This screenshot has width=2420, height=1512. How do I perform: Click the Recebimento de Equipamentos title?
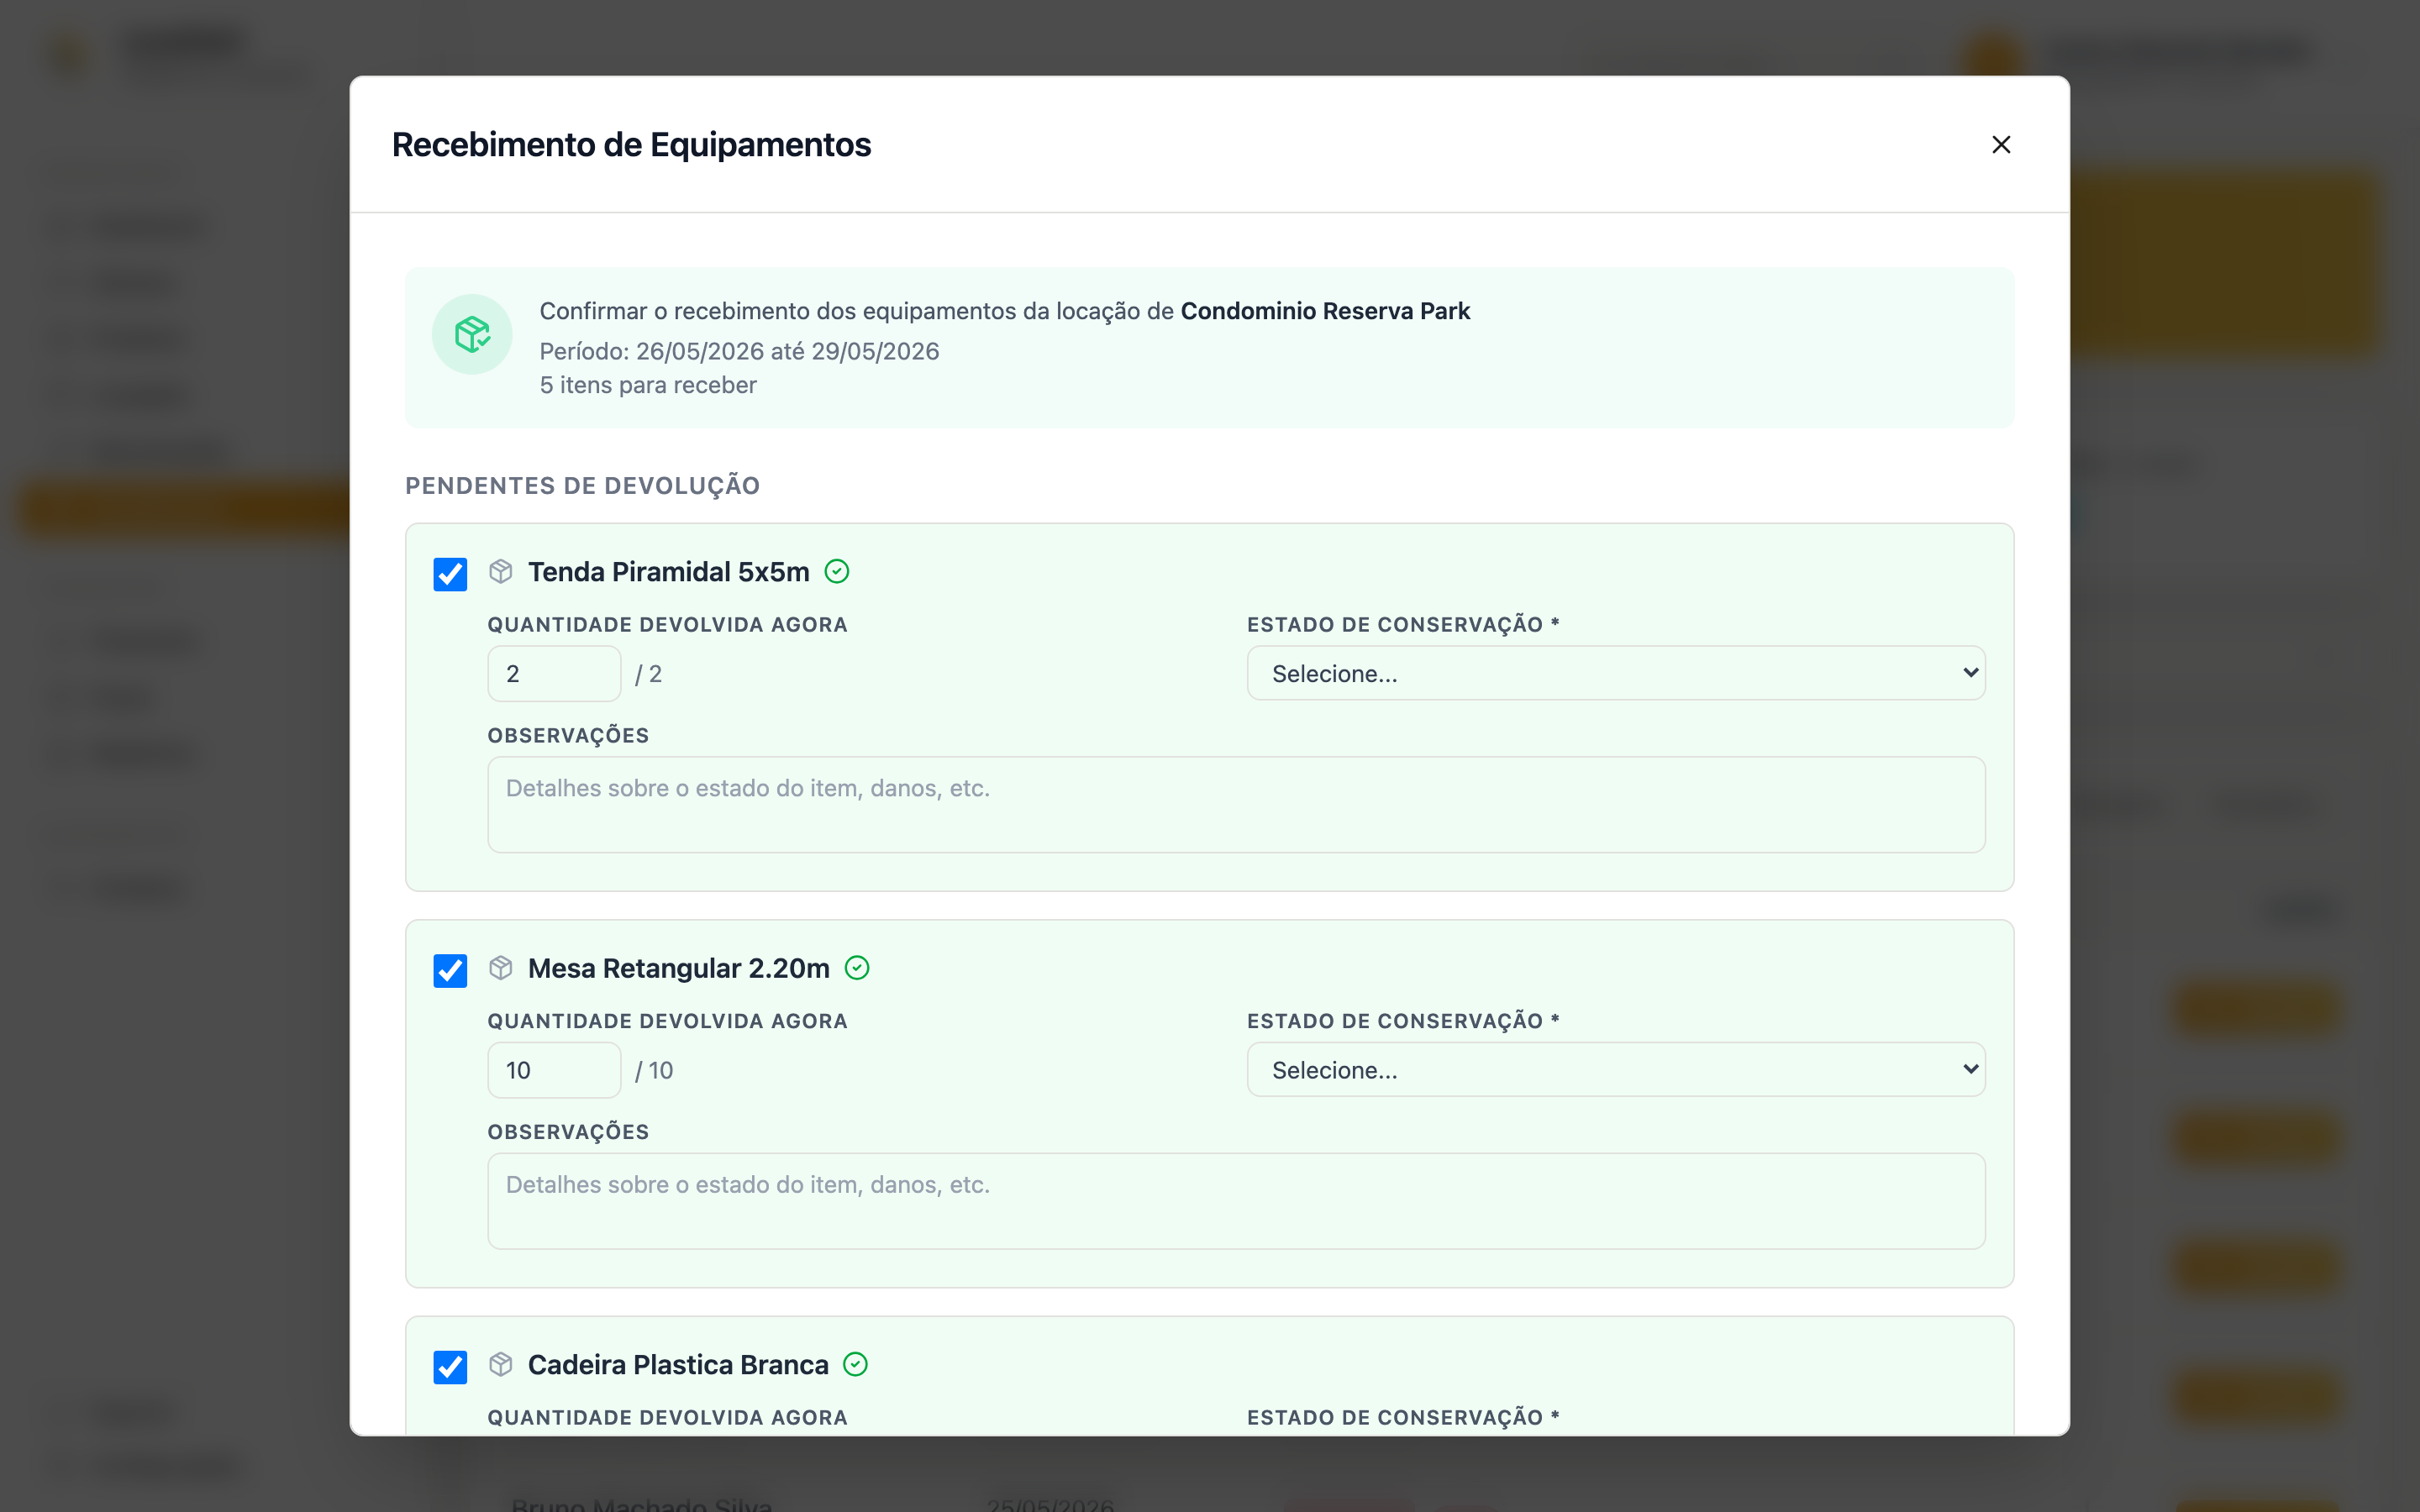click(x=632, y=145)
